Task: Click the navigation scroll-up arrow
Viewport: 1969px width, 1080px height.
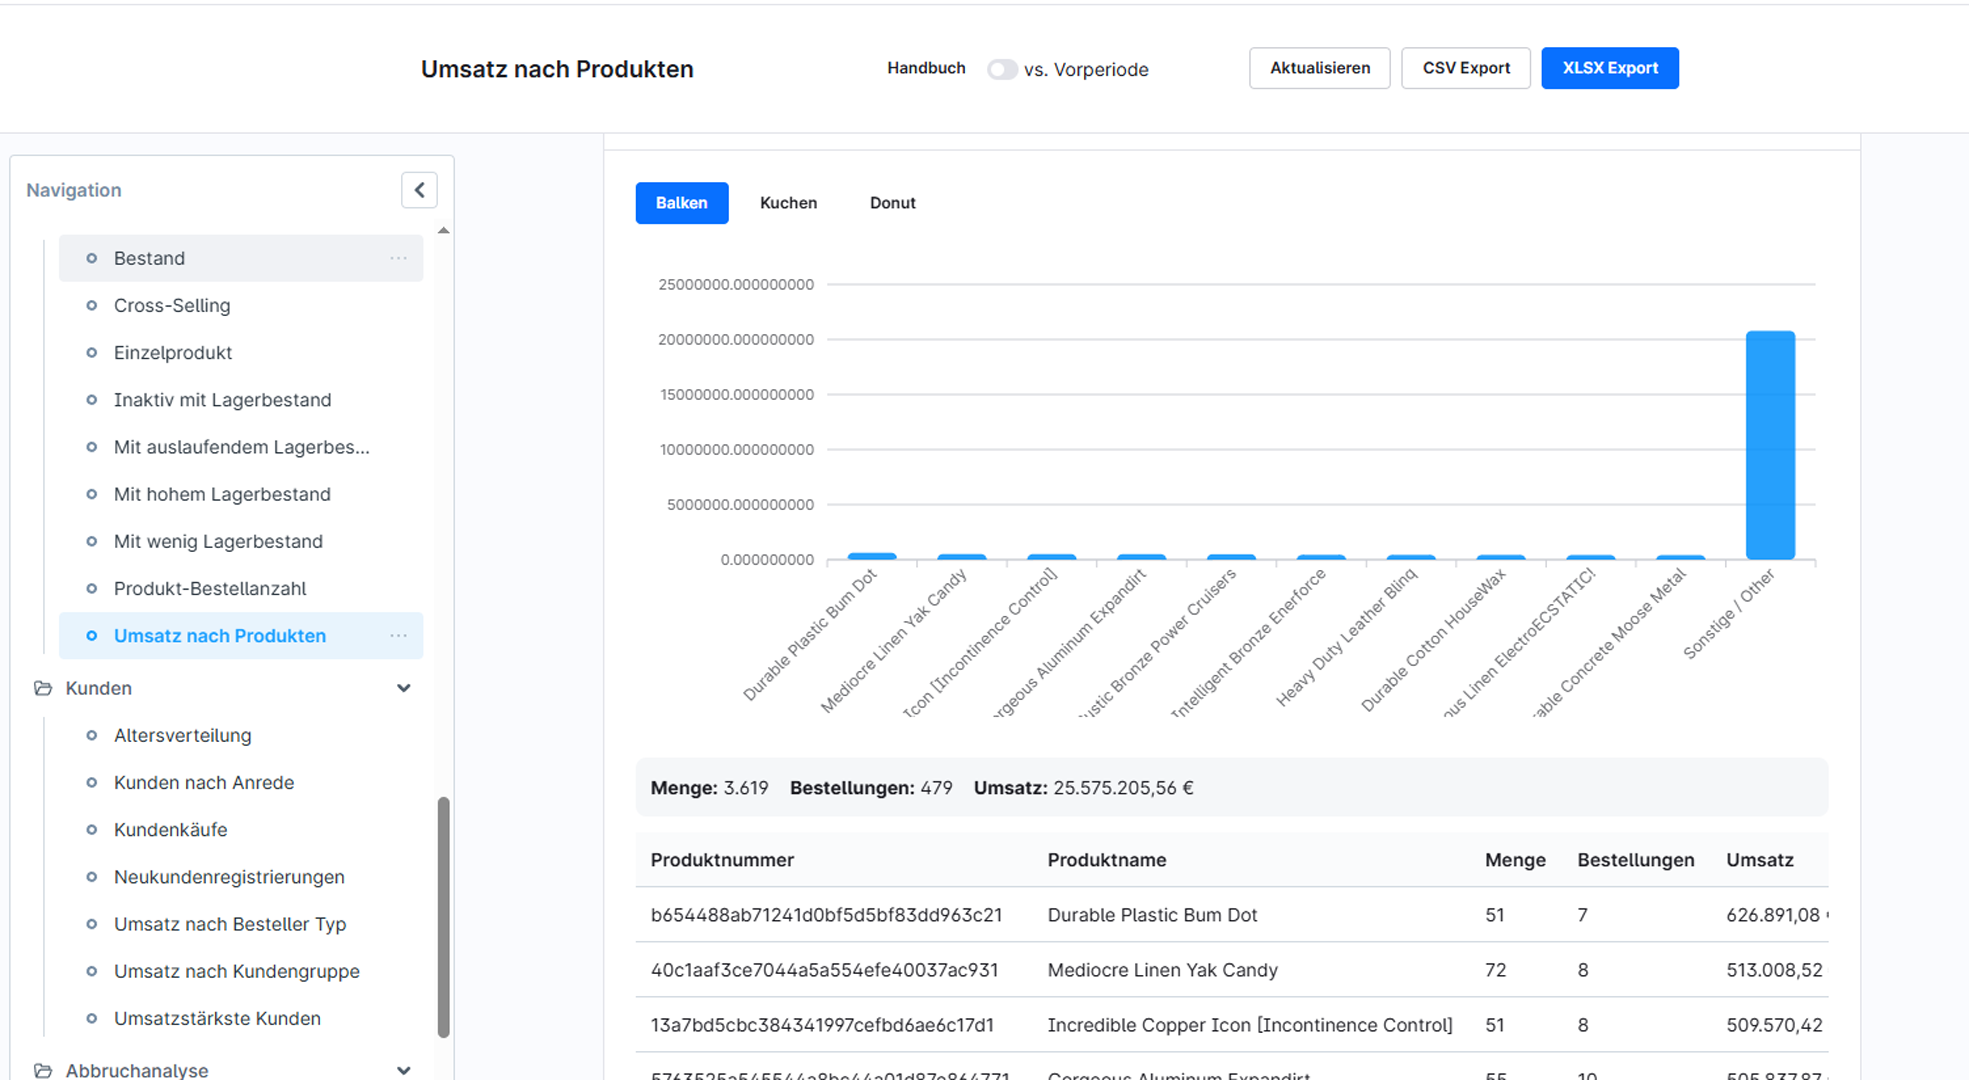Action: pyautogui.click(x=444, y=231)
